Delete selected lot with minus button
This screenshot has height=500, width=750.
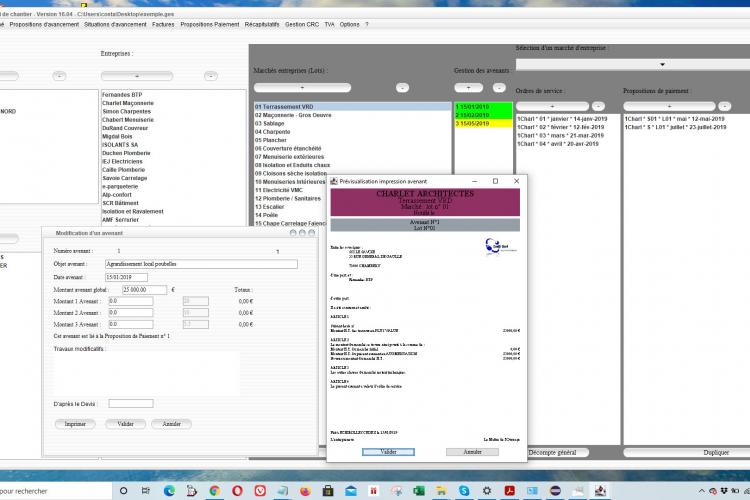click(402, 88)
